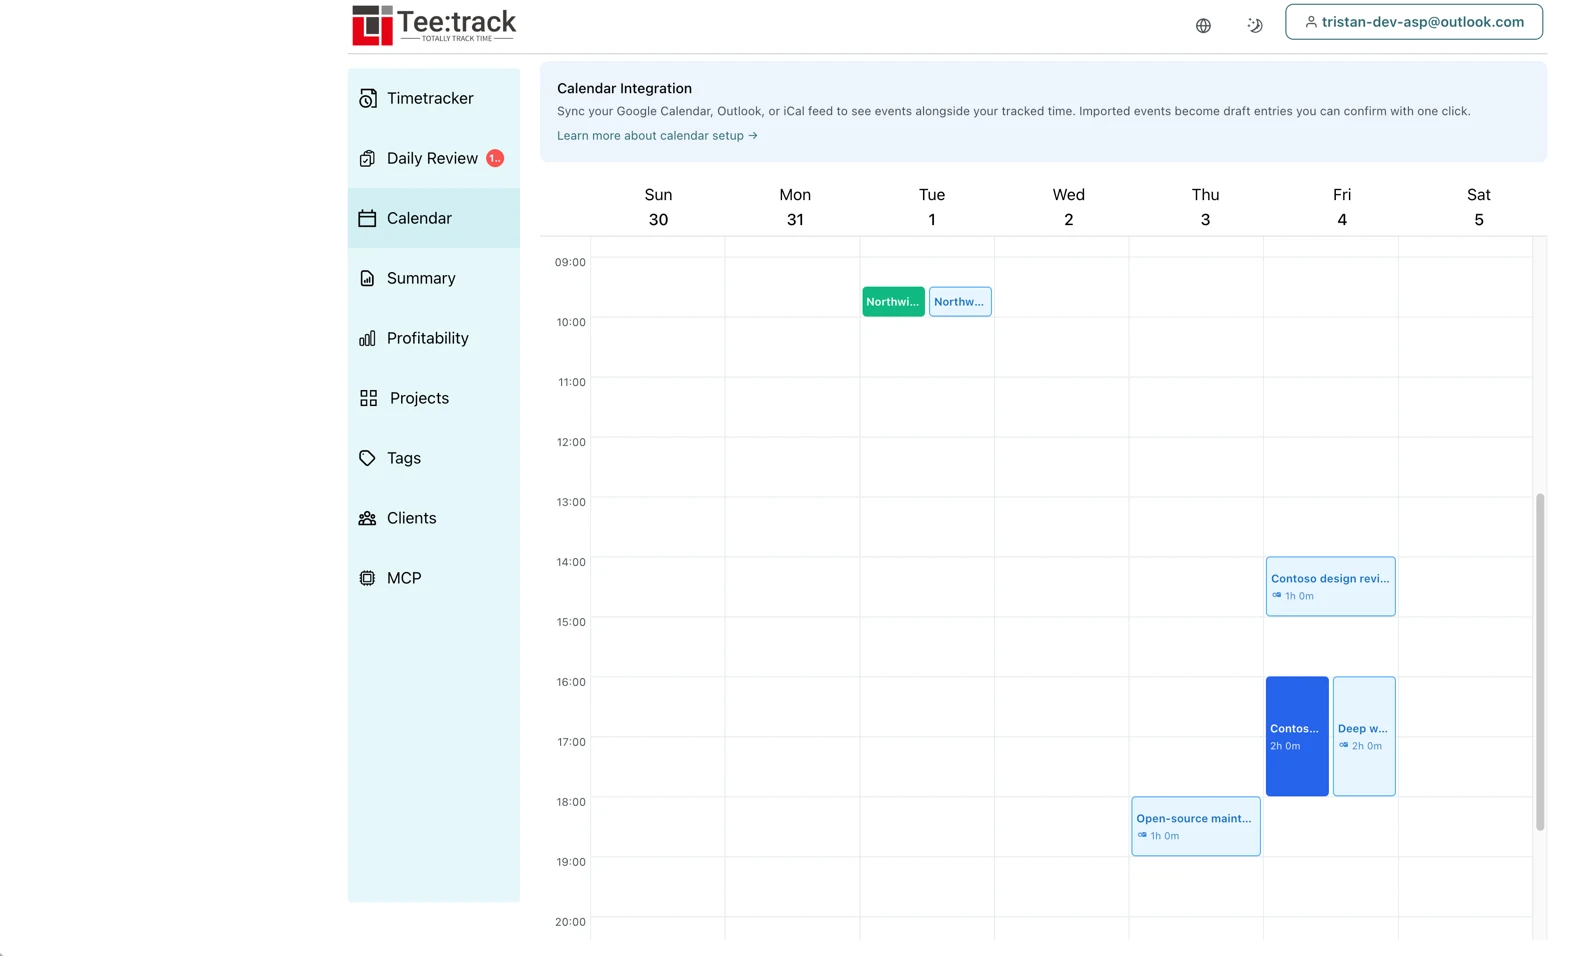
Task: Click the Daily Review clipboard icon
Action: [367, 158]
